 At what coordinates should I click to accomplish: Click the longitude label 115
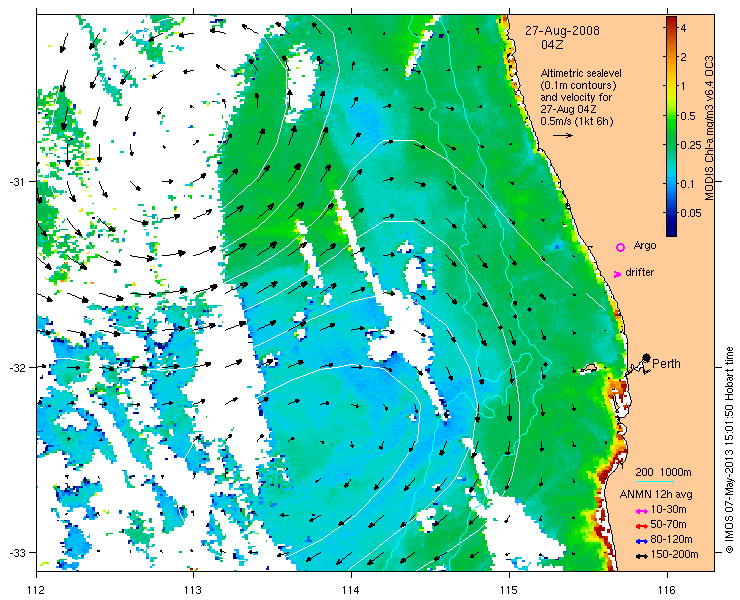(x=509, y=590)
